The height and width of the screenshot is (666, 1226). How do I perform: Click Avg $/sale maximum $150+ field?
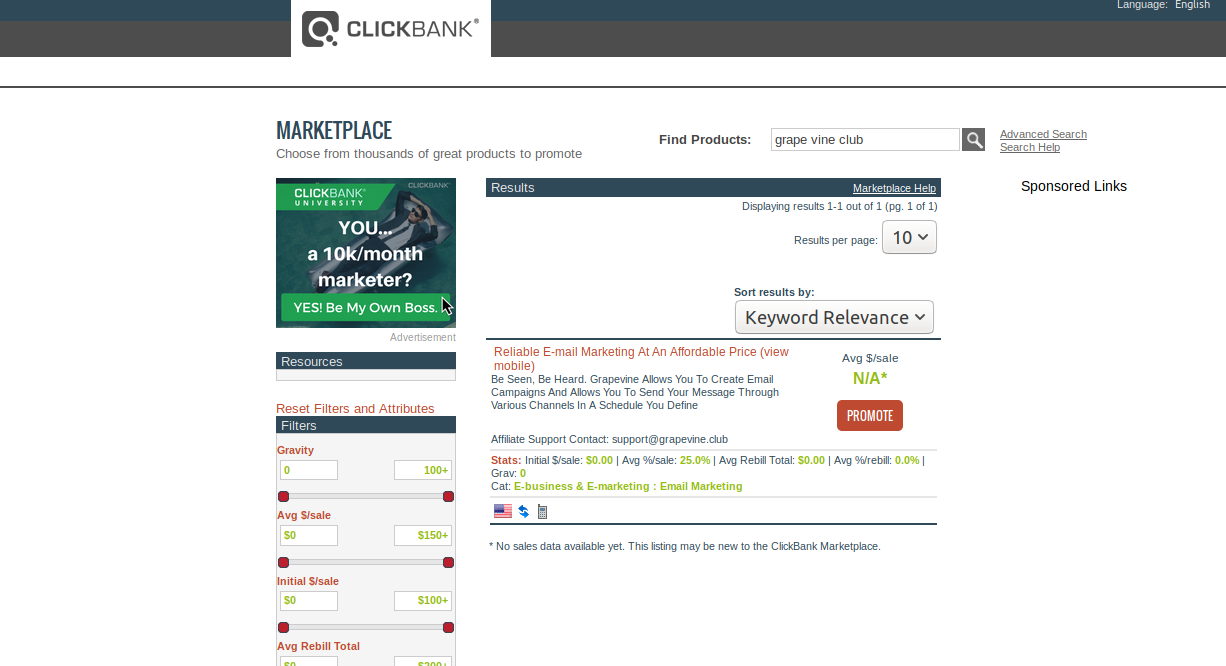(x=423, y=535)
